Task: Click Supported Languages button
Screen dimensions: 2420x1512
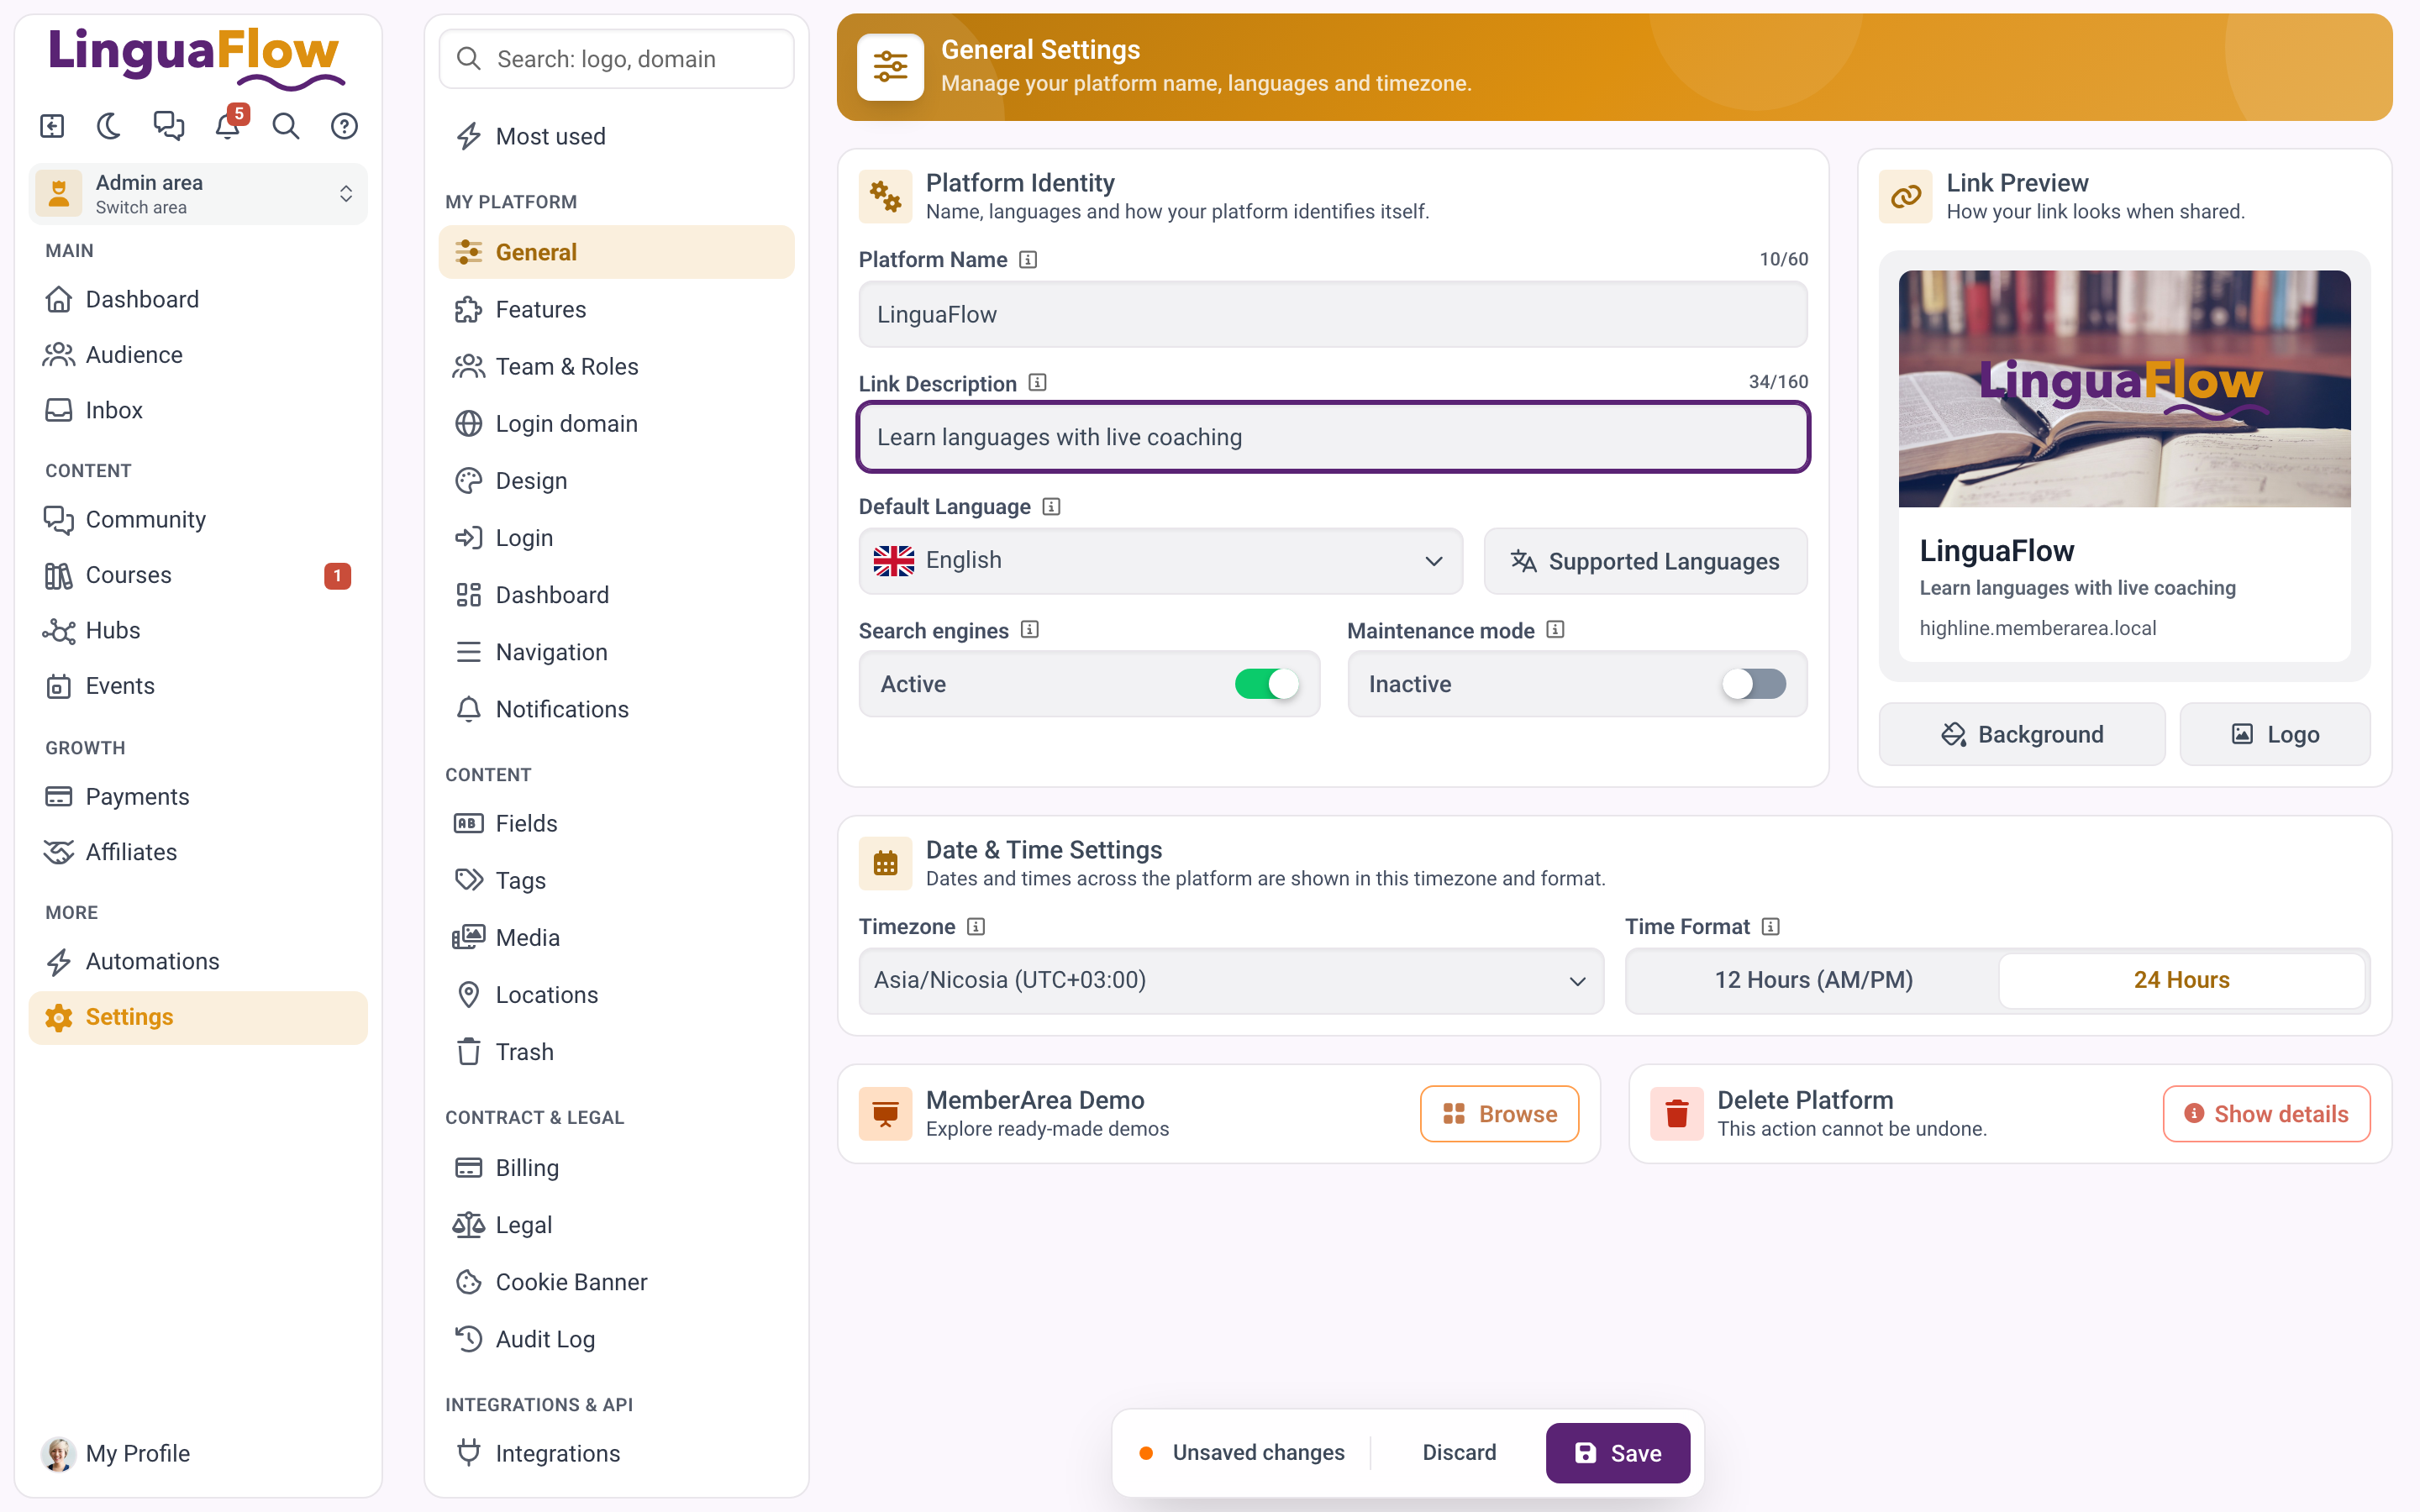Action: [1645, 561]
